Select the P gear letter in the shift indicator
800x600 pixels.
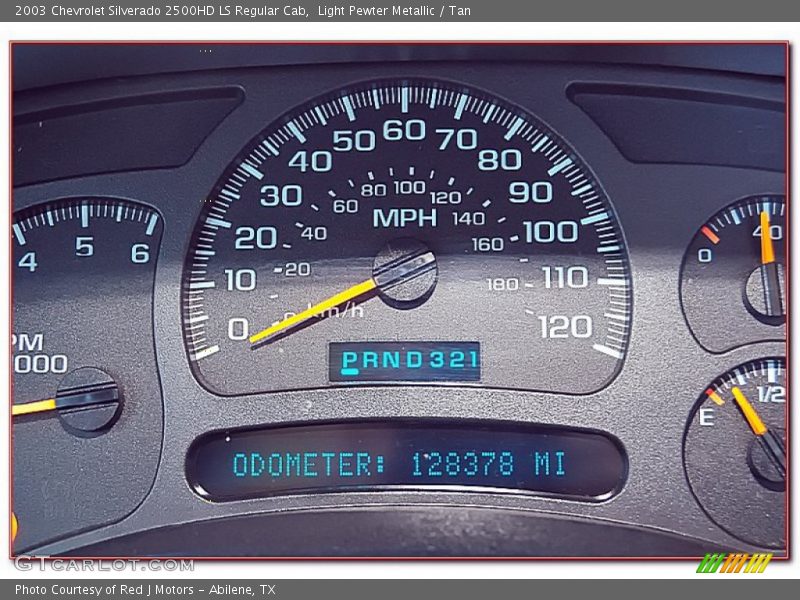tap(350, 360)
